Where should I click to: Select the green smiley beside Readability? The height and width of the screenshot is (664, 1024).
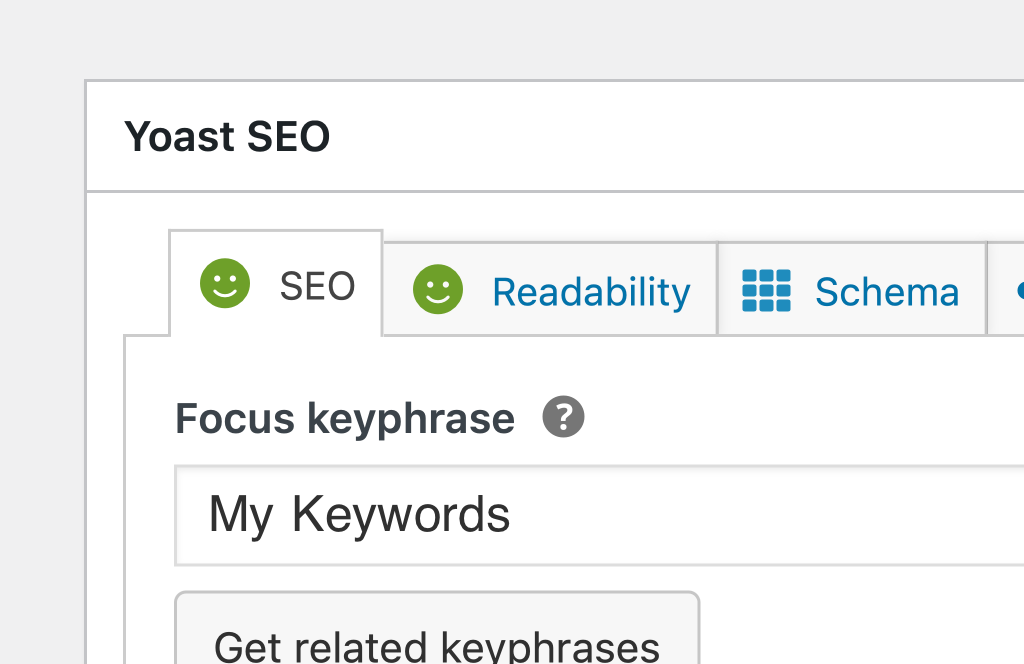[x=438, y=291]
